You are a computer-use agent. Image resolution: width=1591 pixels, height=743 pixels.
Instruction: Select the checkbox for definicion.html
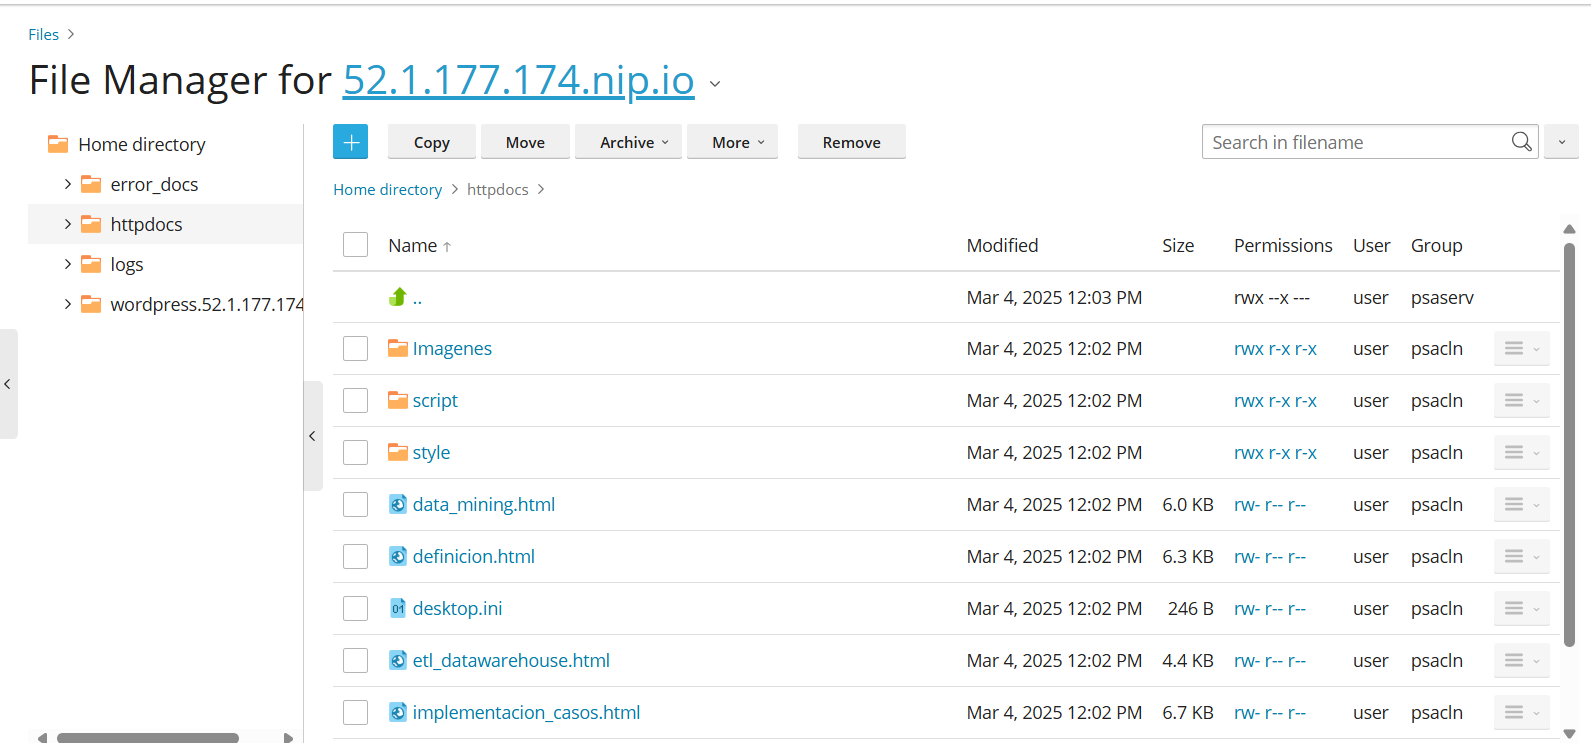pyautogui.click(x=356, y=556)
